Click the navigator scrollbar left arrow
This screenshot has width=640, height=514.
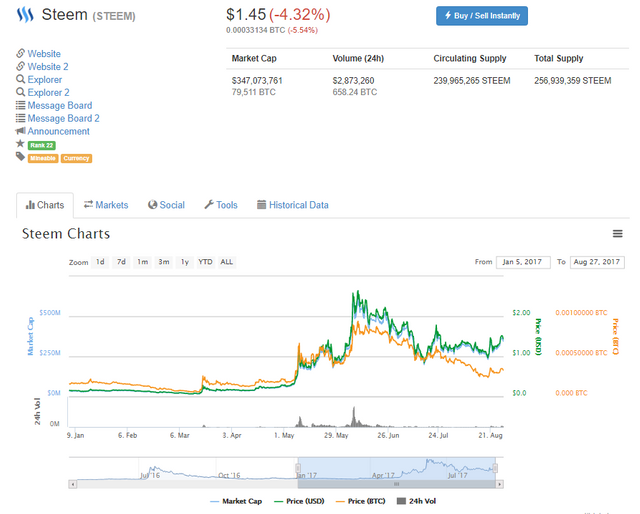[73, 484]
